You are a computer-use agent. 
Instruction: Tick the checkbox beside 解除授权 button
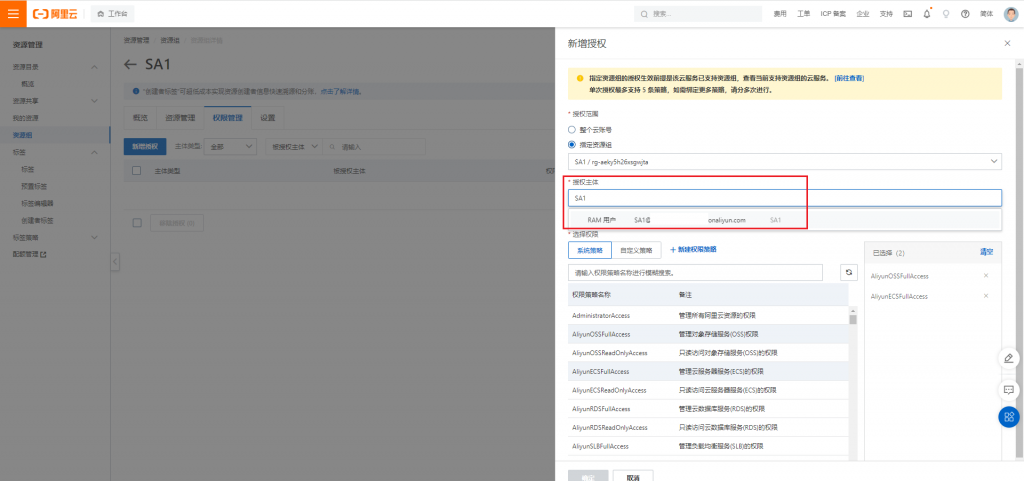pos(136,223)
